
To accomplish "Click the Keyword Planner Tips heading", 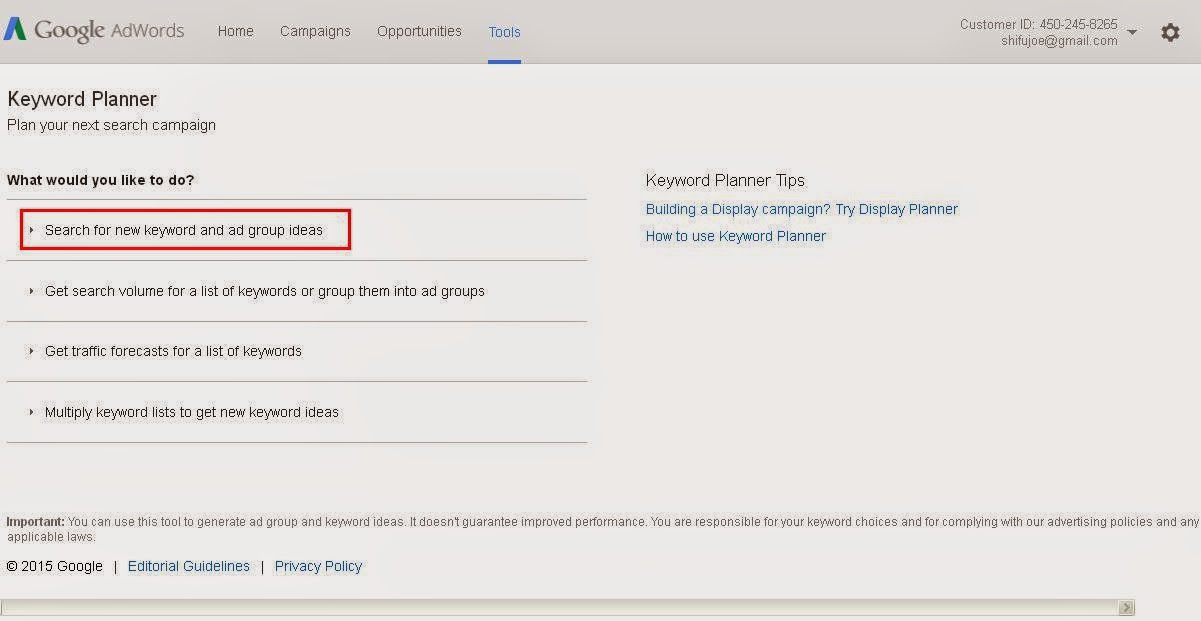I will click(725, 180).
